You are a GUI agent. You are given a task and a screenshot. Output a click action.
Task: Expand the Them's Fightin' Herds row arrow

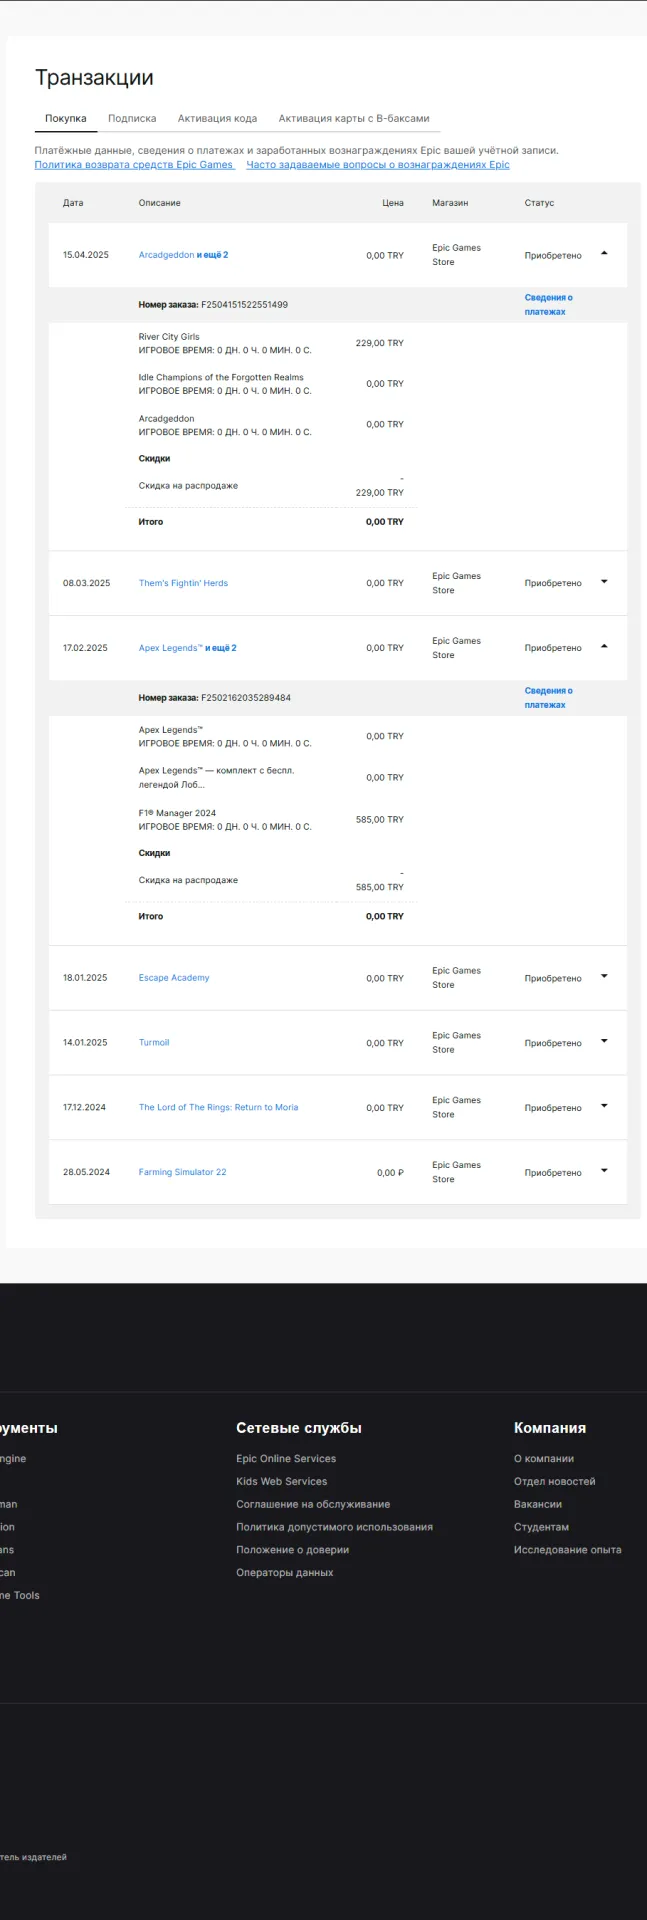604,582
